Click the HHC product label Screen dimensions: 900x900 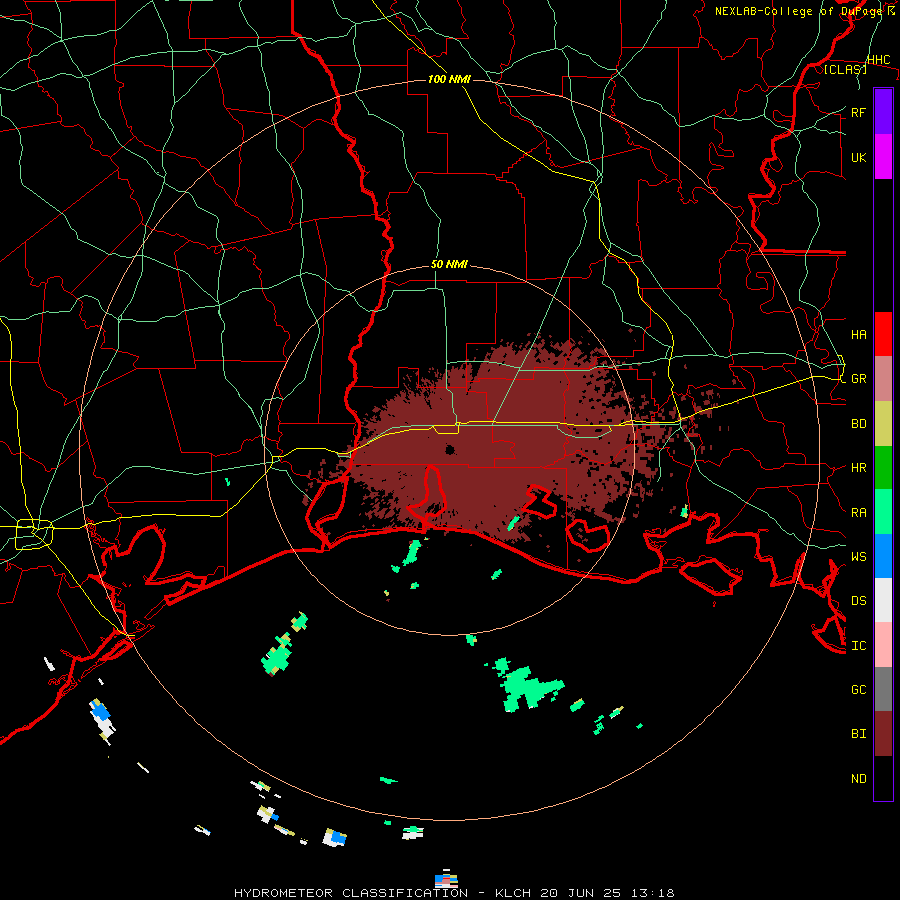tap(878, 60)
